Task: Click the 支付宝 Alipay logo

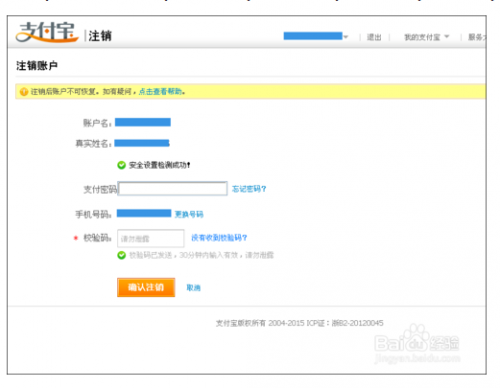Action: coord(47,32)
